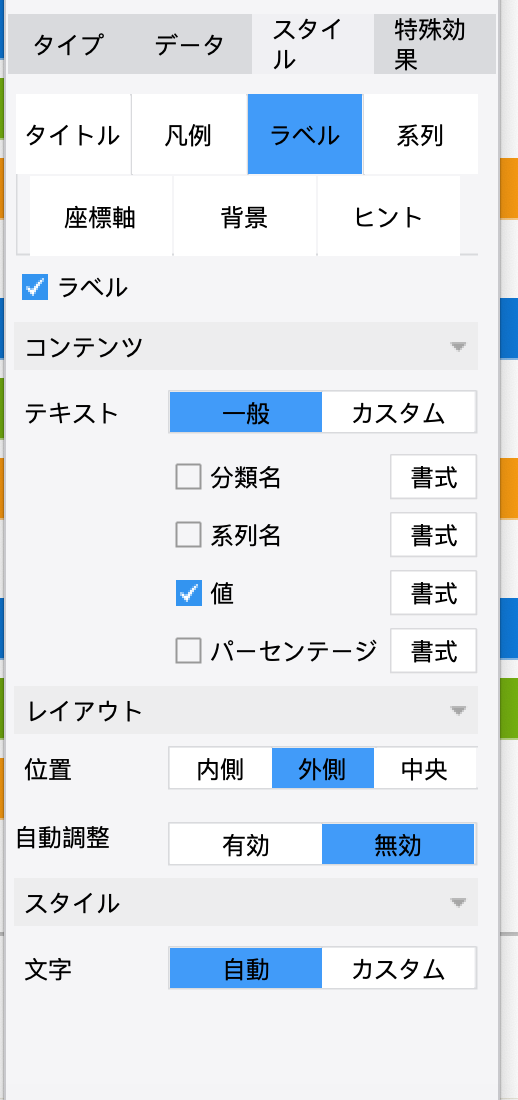Select the タイトル sub-tab
518x1100 pixels.
pyautogui.click(x=73, y=134)
